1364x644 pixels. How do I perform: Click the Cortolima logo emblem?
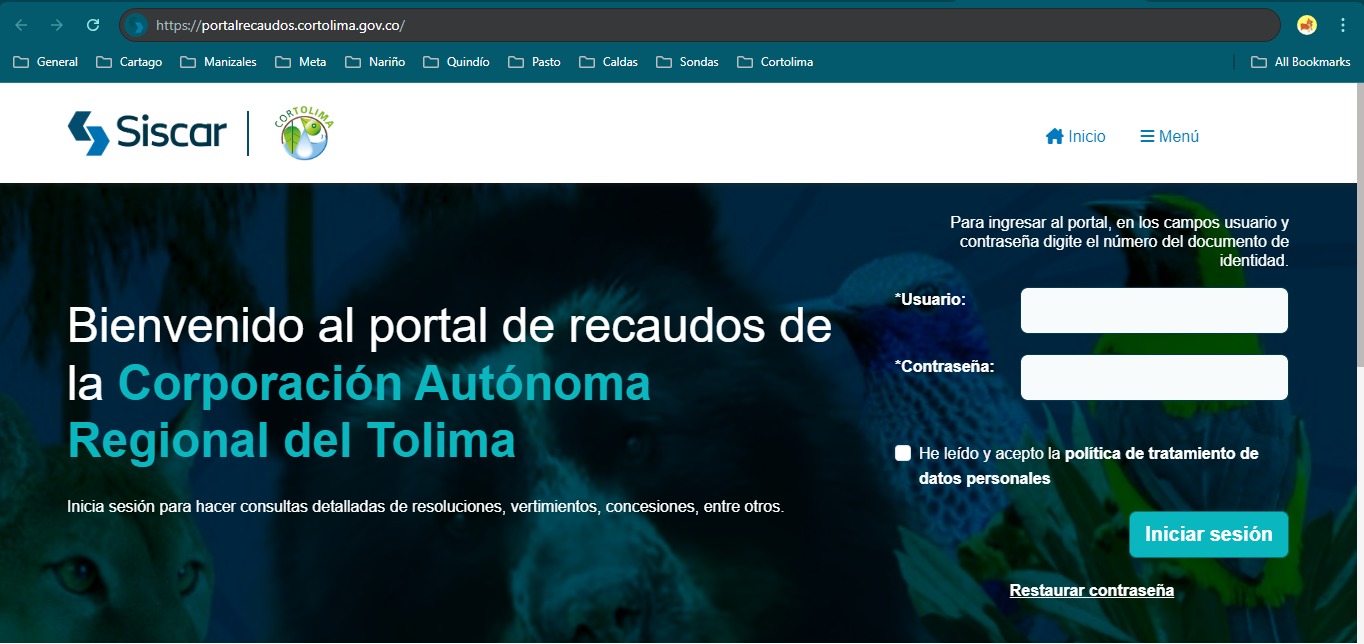coord(303,134)
